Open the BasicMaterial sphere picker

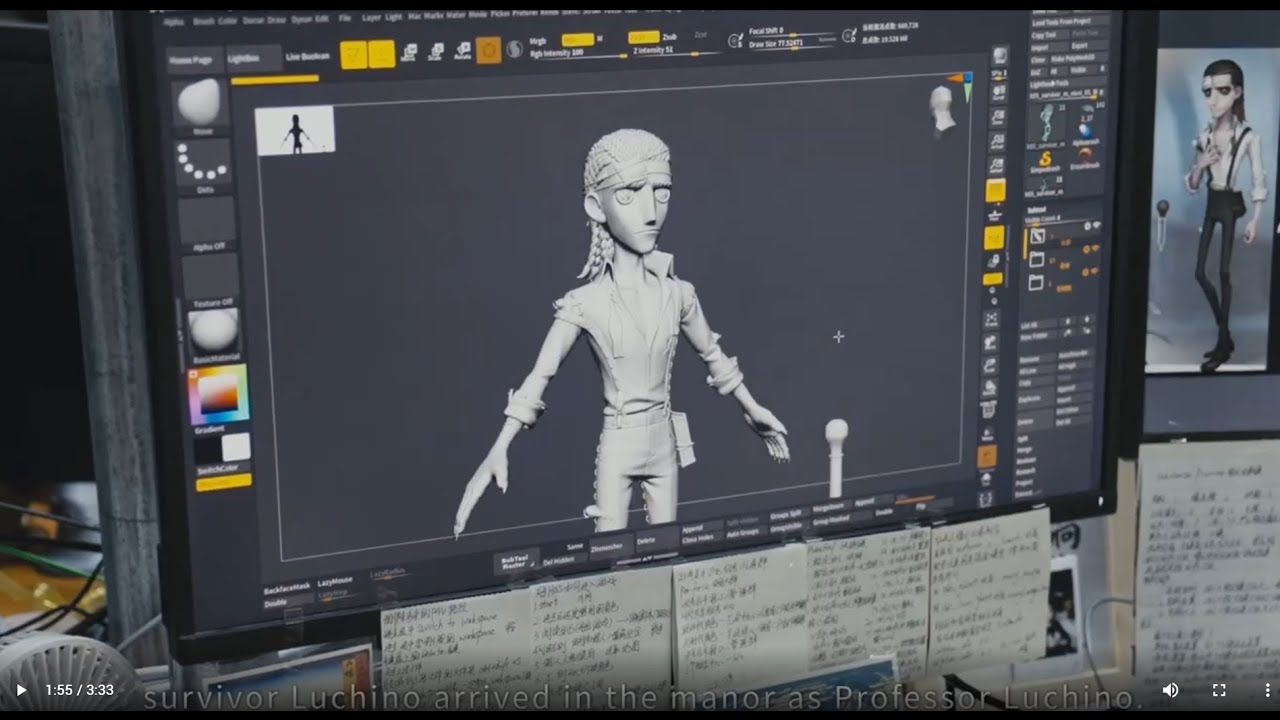click(214, 335)
